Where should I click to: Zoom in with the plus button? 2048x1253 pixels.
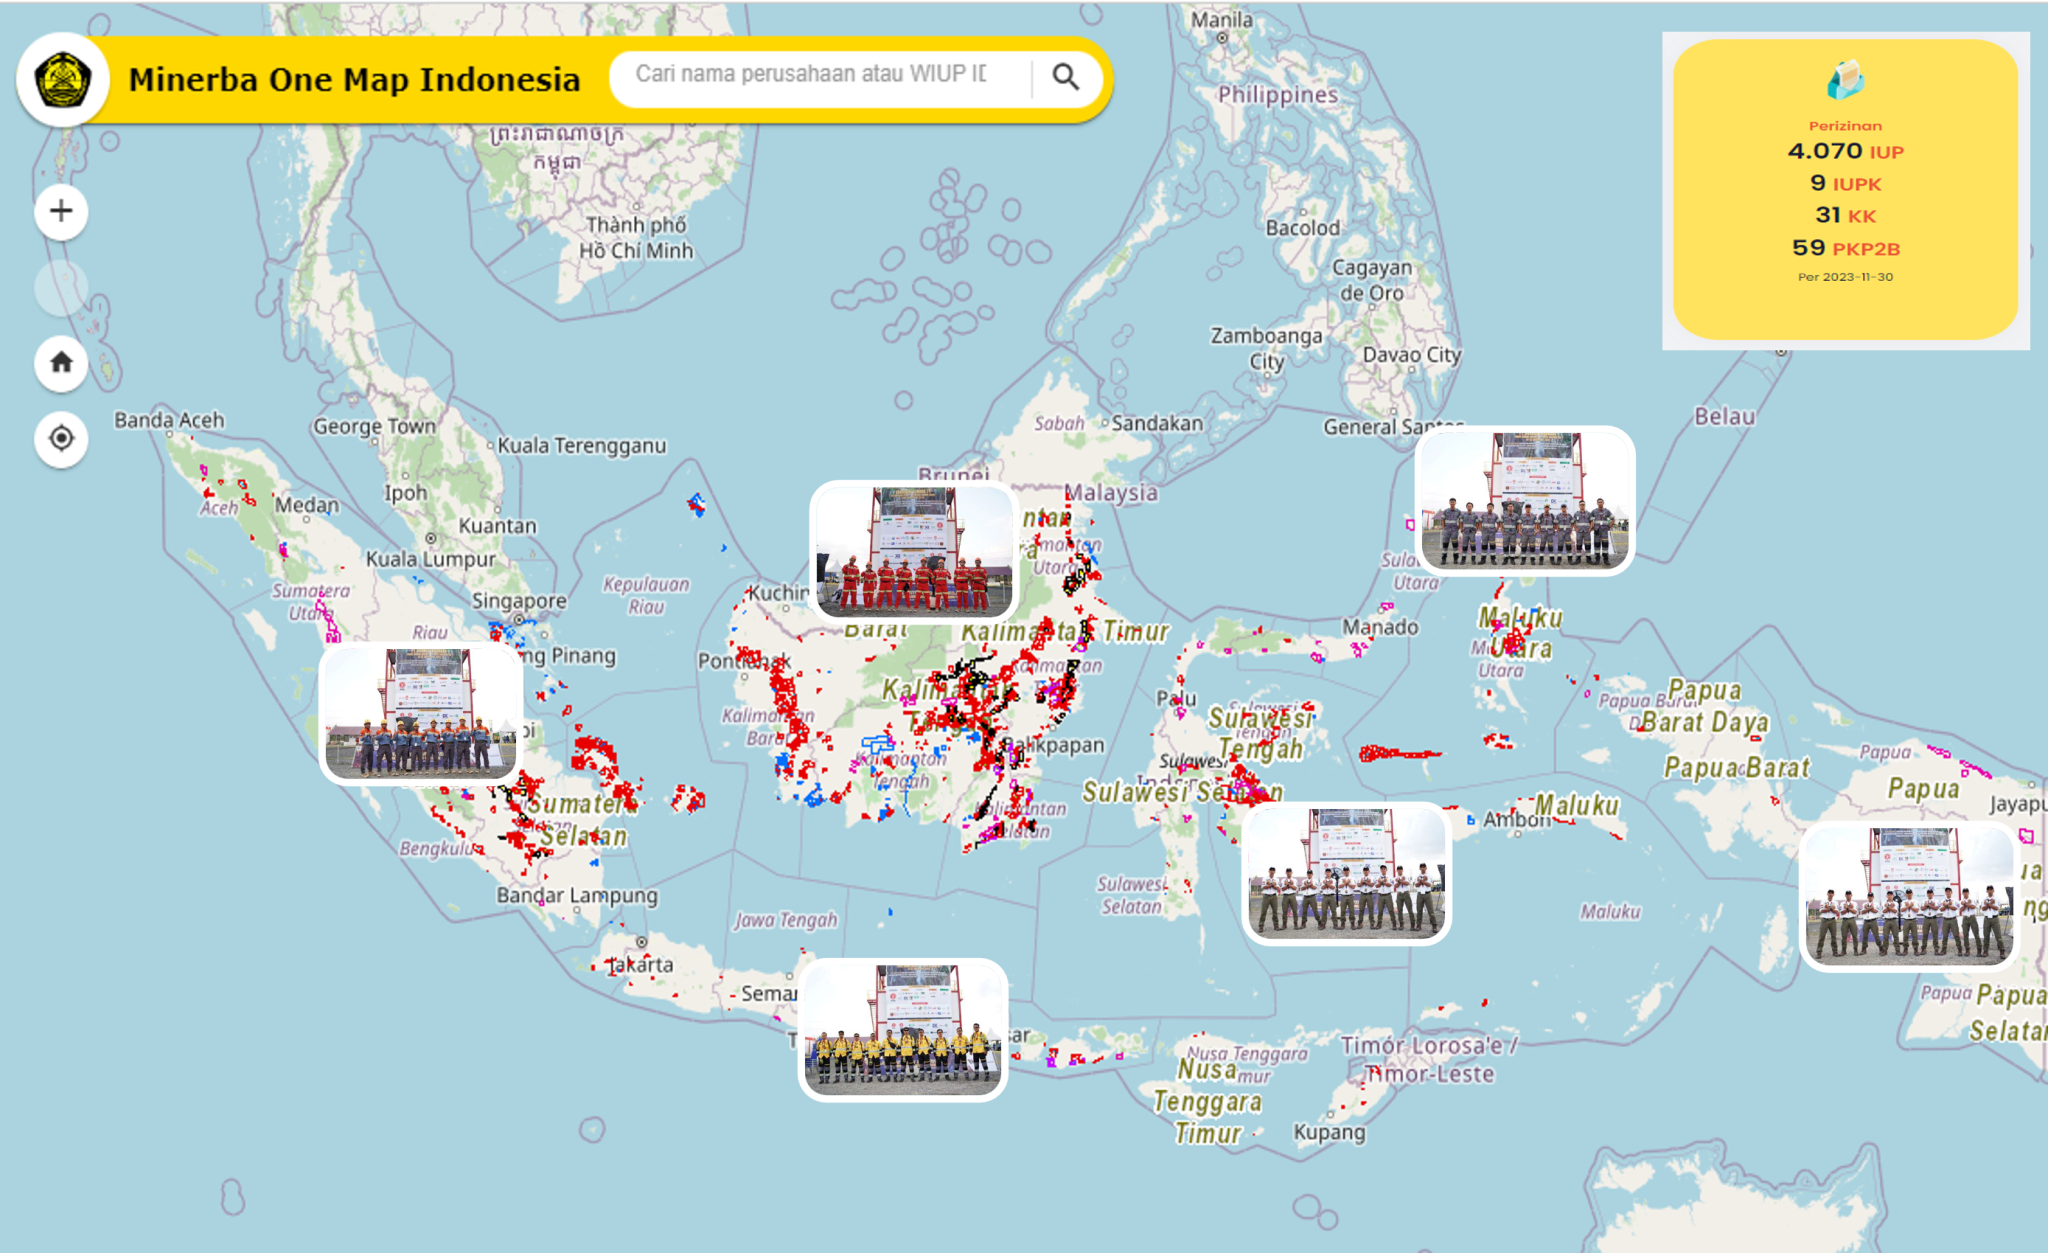[x=61, y=211]
